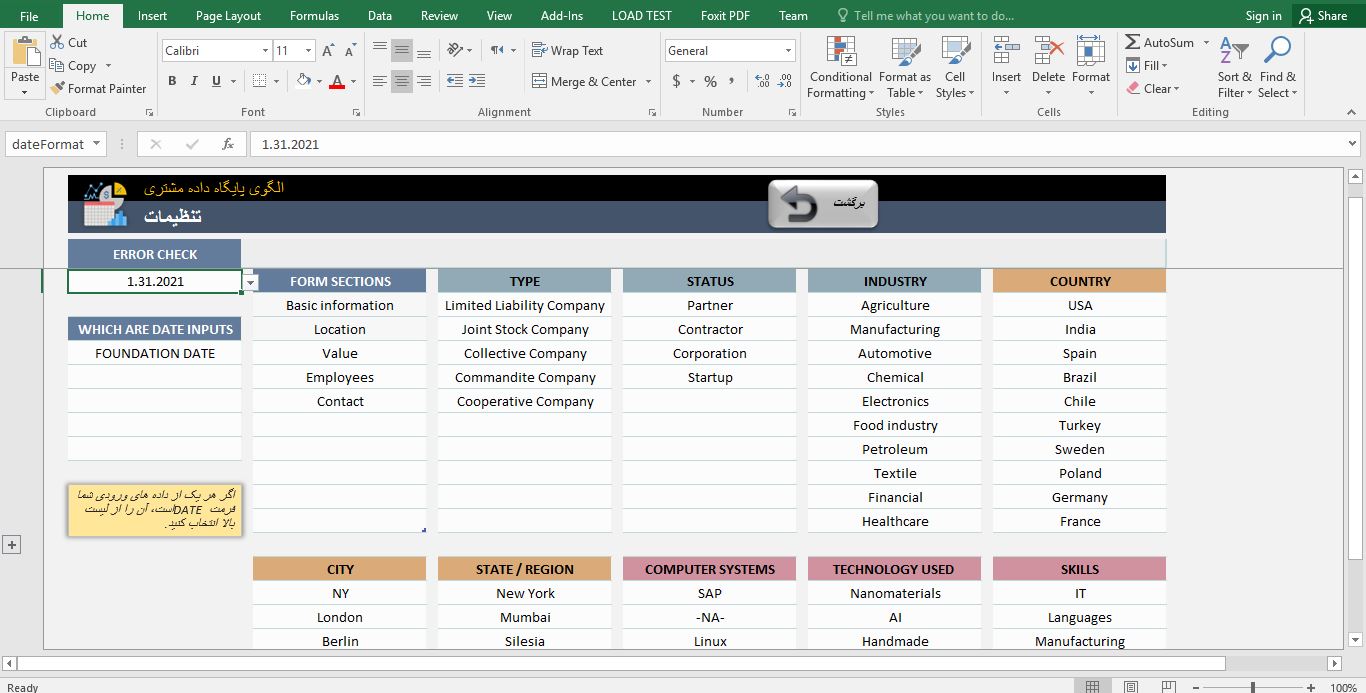The height and width of the screenshot is (693, 1366).
Task: Switch to the Insert tab
Action: tap(152, 16)
